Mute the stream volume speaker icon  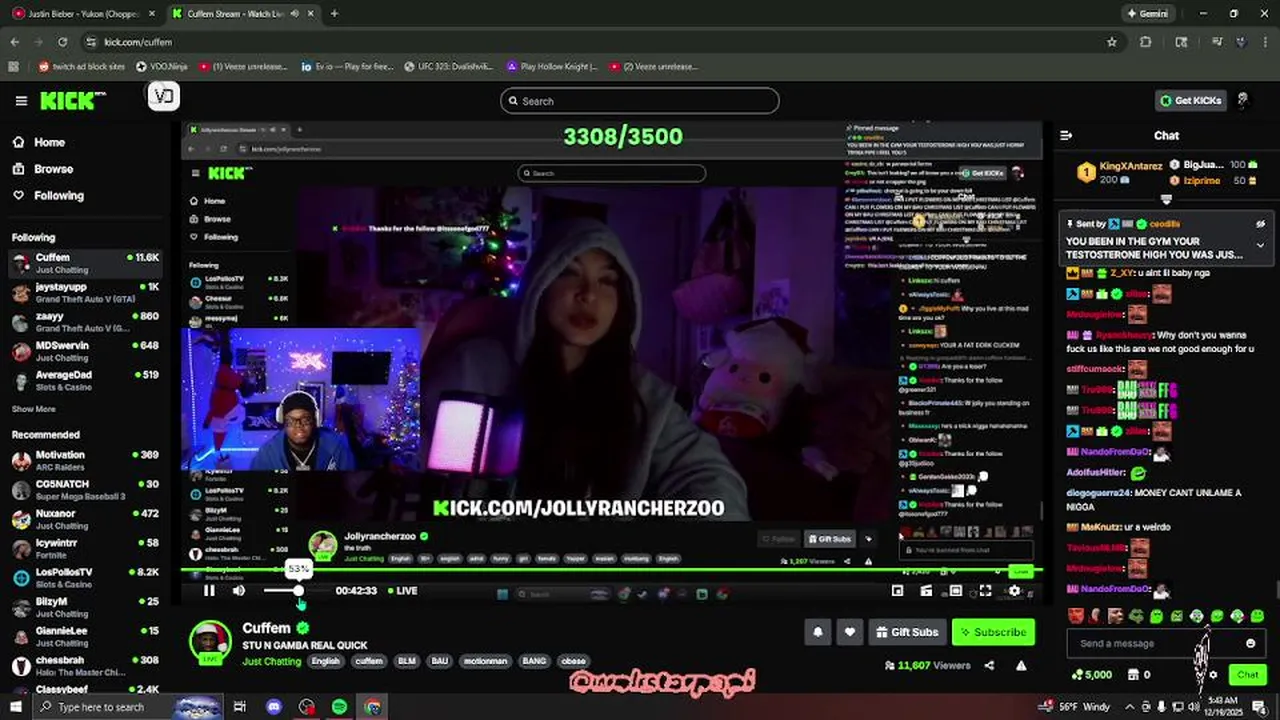tap(239, 591)
